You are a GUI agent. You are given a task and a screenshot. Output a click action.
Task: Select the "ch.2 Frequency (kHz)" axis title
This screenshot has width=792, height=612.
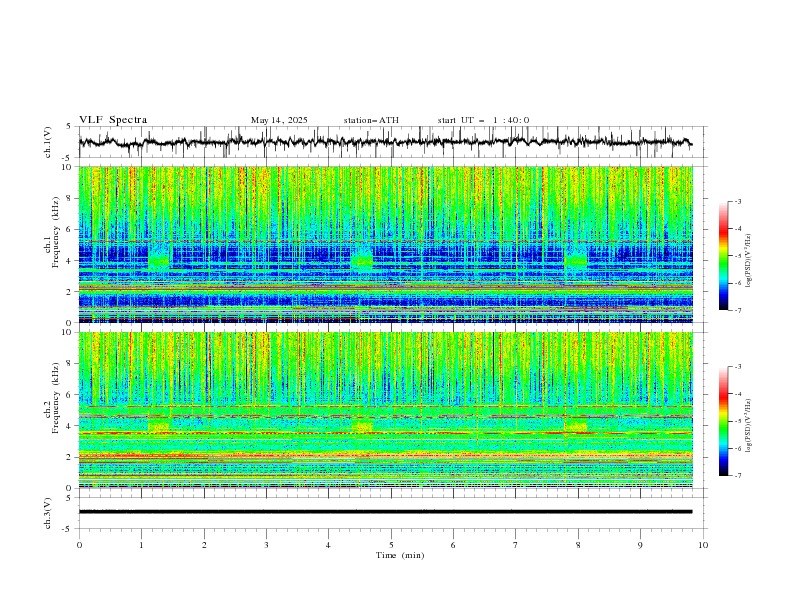pyautogui.click(x=52, y=397)
